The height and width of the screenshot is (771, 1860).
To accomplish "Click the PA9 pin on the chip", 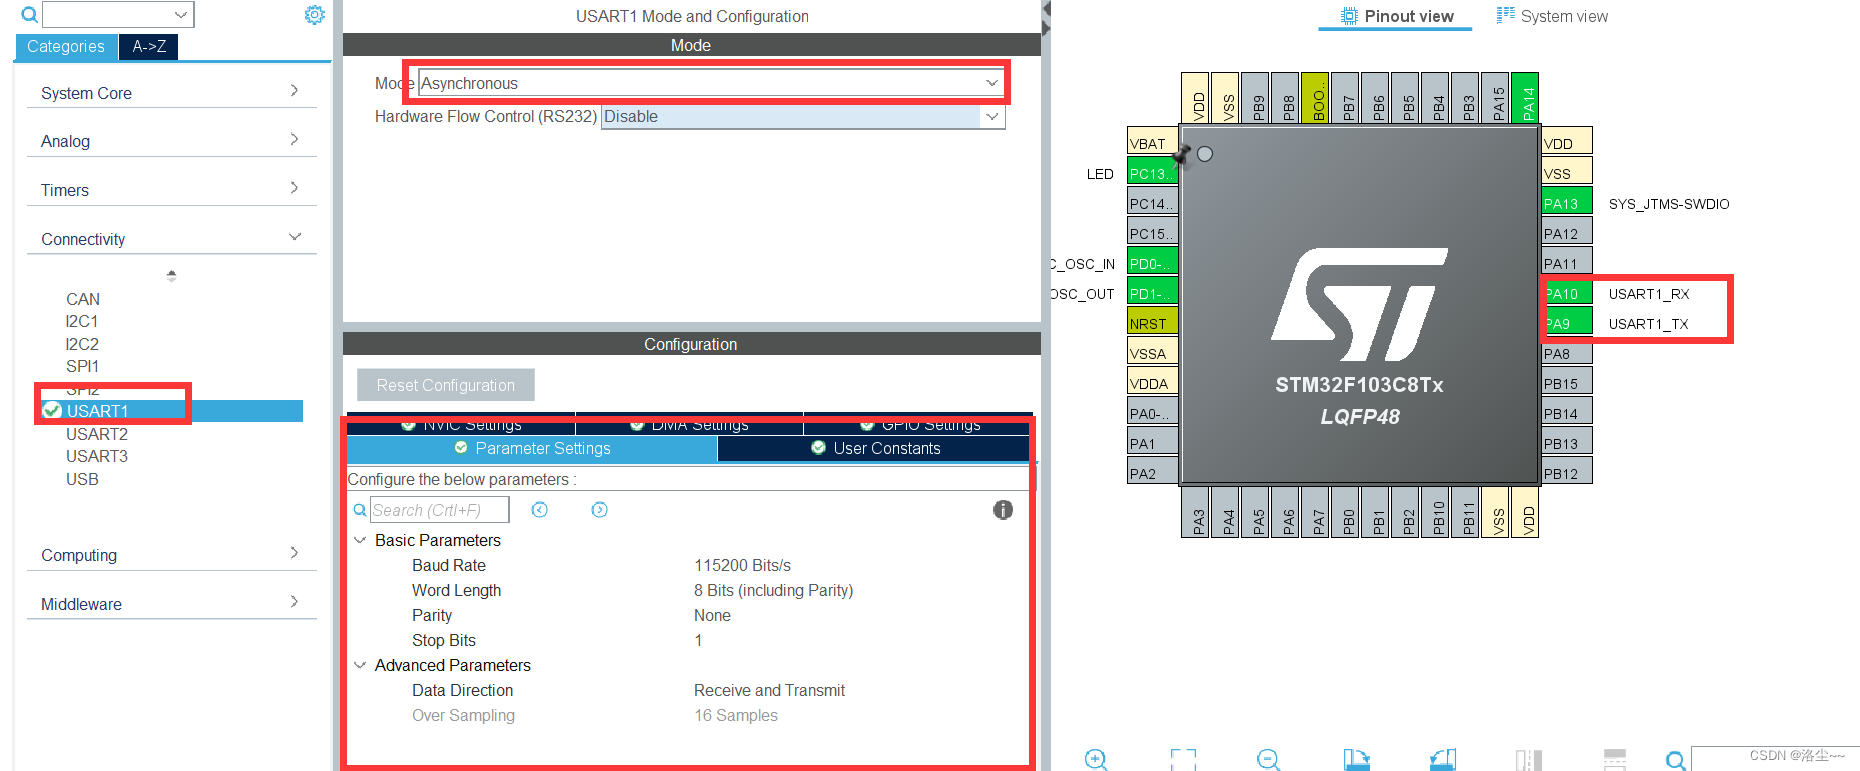I will pyautogui.click(x=1567, y=323).
